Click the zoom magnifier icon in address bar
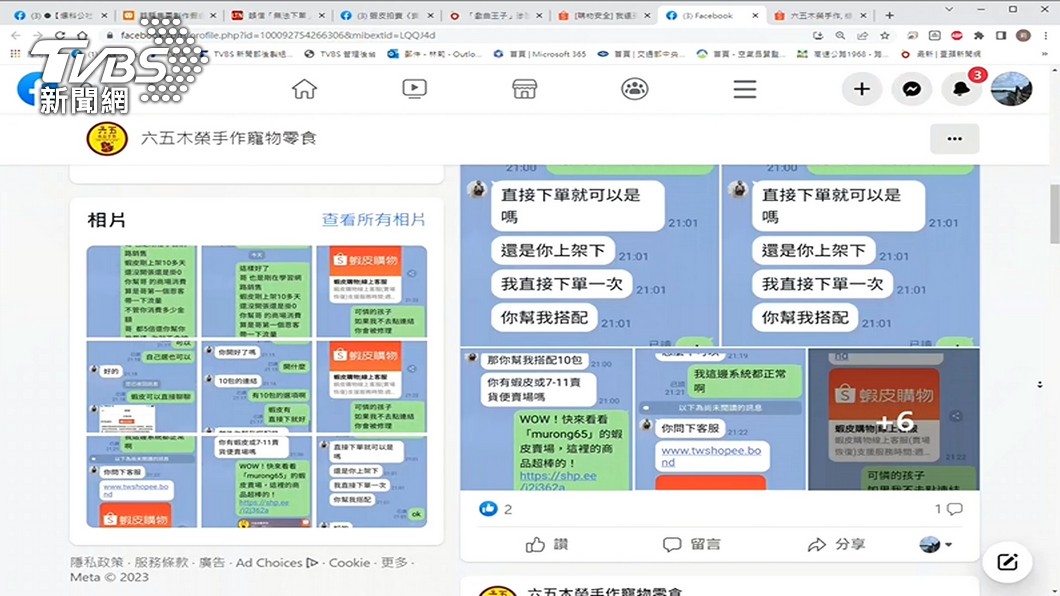Viewport: 1060px width, 596px height. [x=840, y=35]
